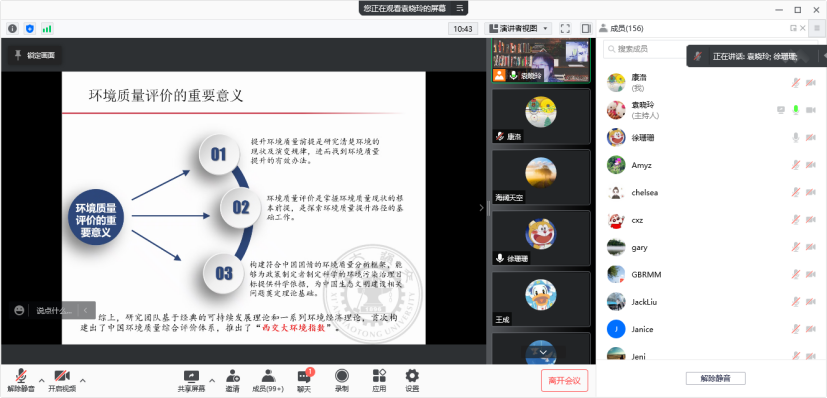Expand the arrow next to 共享屏幕

[212, 380]
